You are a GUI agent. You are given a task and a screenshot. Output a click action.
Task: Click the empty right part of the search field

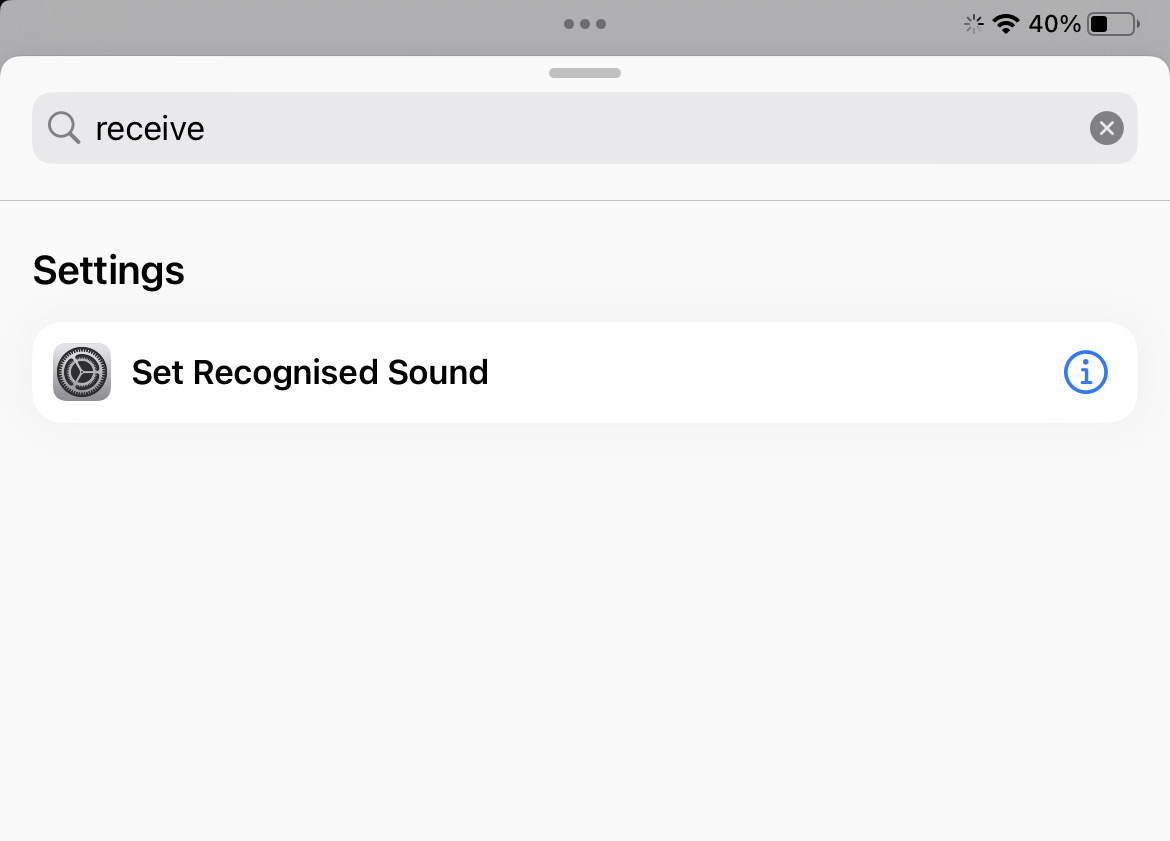(x=700, y=128)
